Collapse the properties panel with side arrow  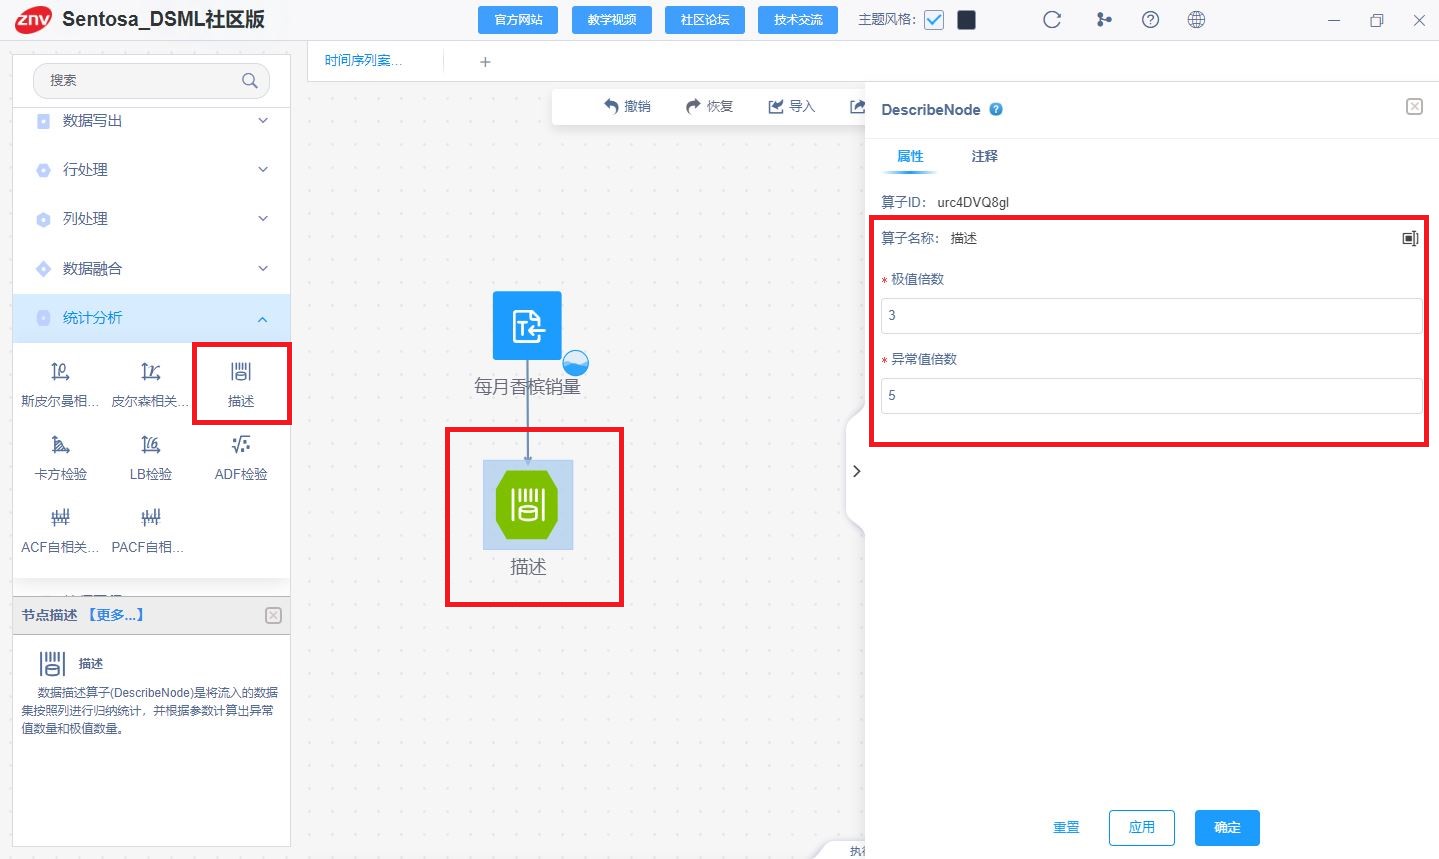tap(856, 471)
